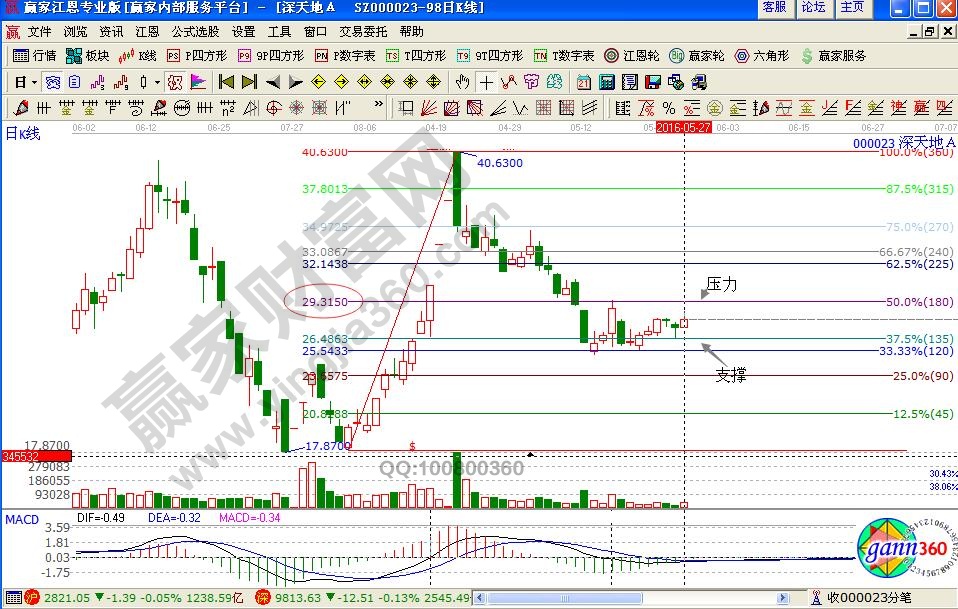Click the percent sign drawing tool

[x=668, y=108]
